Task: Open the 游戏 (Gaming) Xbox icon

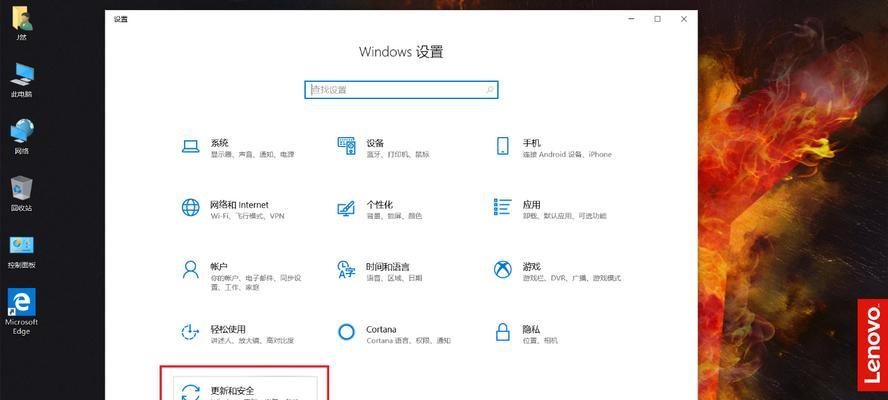Action: 502,270
